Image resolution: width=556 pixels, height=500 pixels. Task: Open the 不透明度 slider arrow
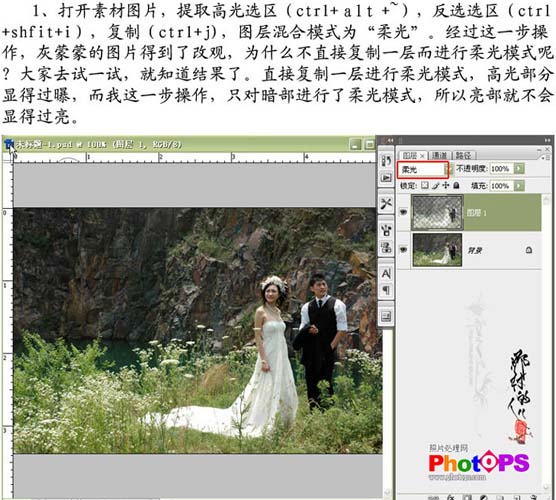click(x=519, y=168)
